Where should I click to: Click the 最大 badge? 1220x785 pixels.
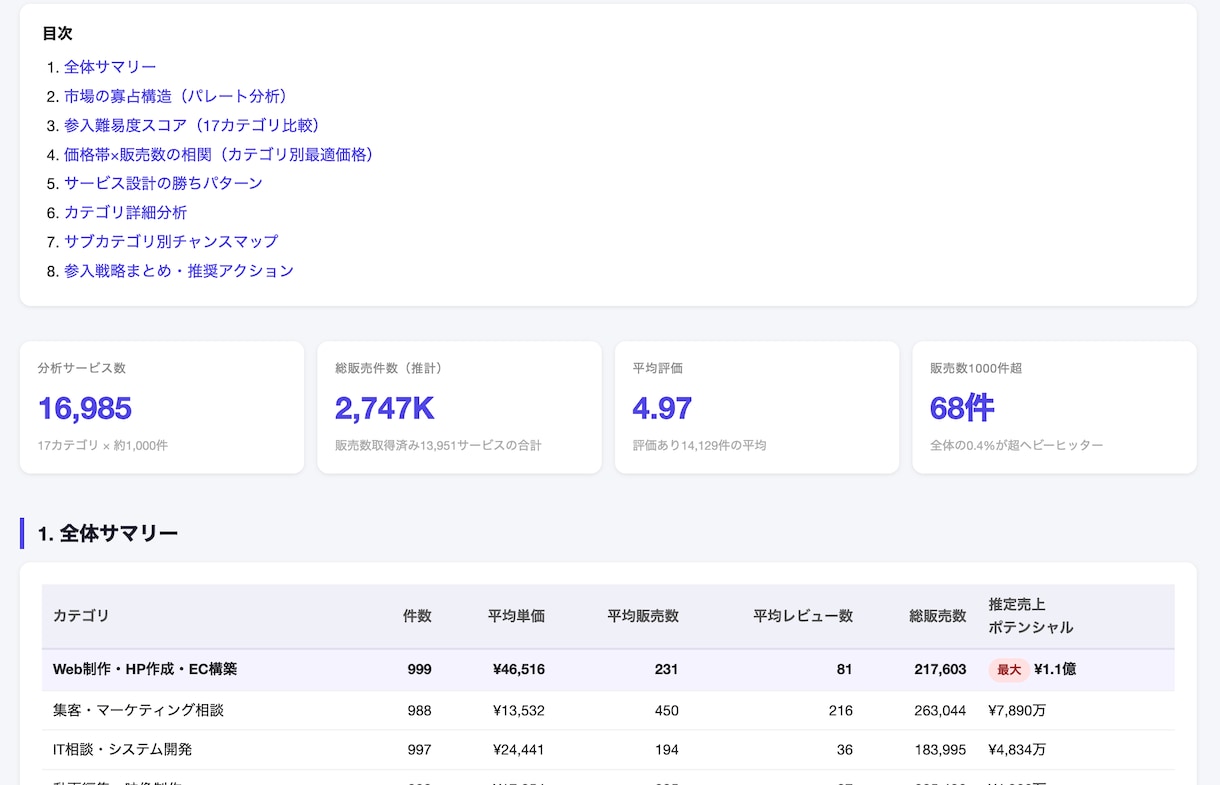(x=1009, y=670)
